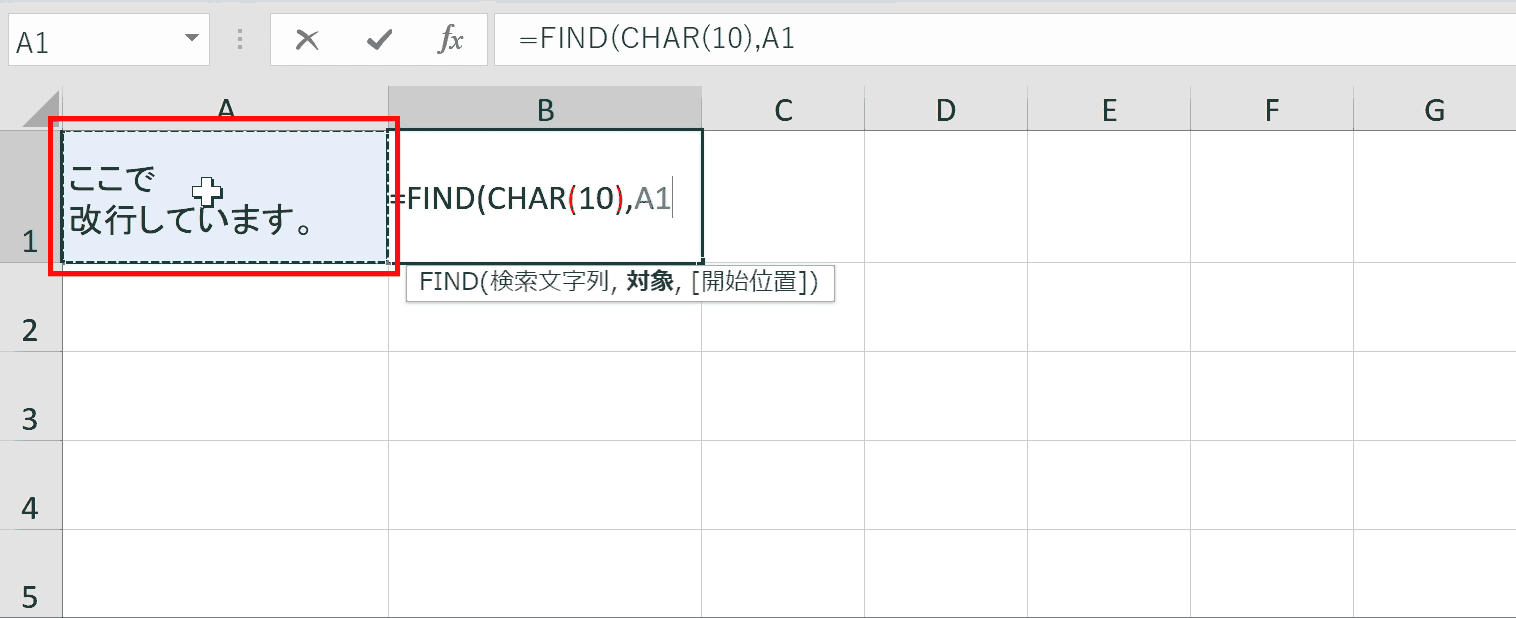Cancel formula entry with the X icon
Viewport: 1516px width, 618px height.
click(308, 40)
